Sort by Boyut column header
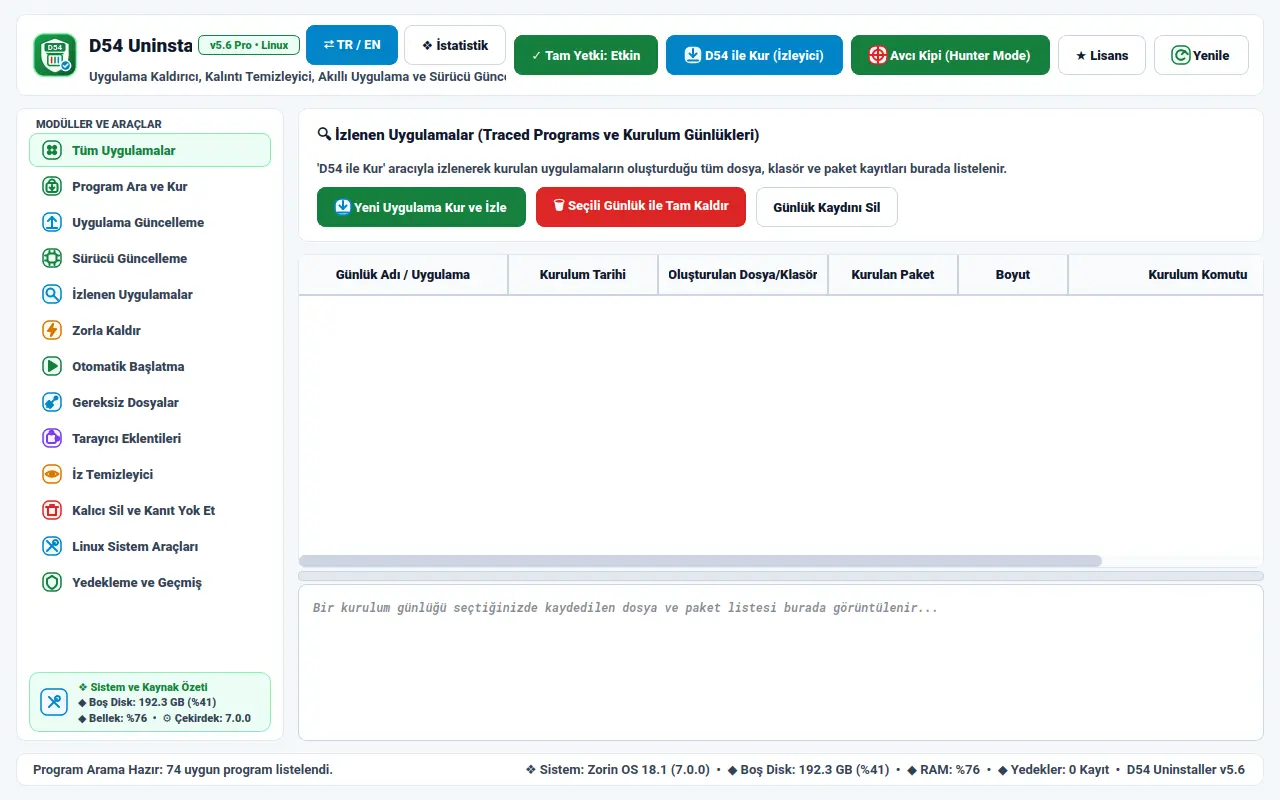 coord(1013,274)
